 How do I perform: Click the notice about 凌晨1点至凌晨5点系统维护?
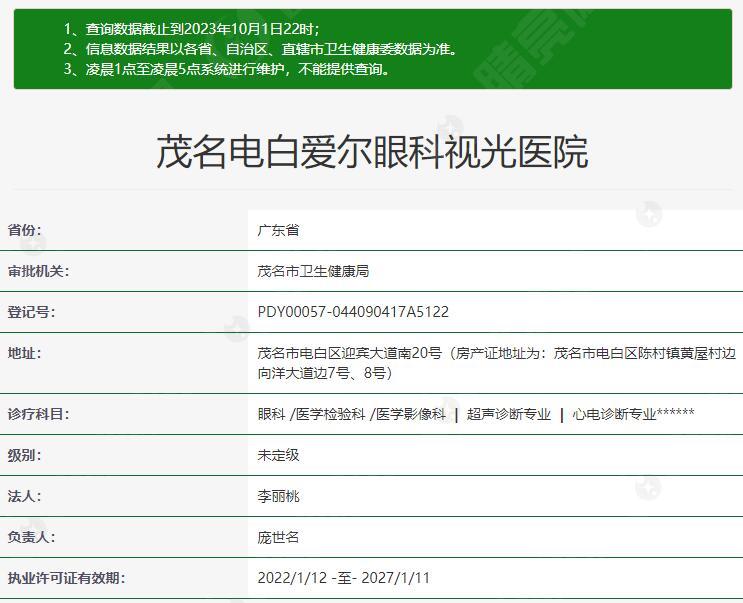(x=227, y=69)
